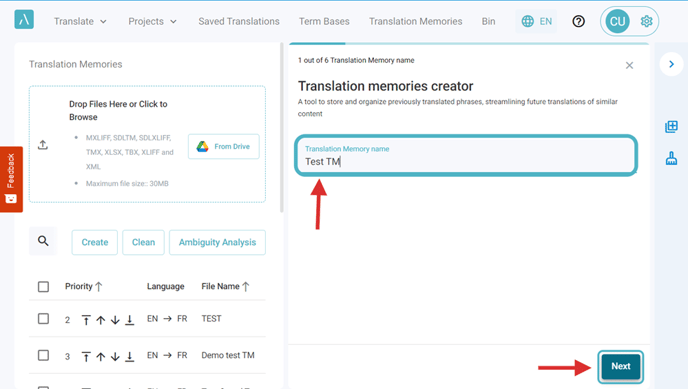Screen dimensions: 688x389
Task: Click the Translation Memory name input field
Action: tap(466, 156)
